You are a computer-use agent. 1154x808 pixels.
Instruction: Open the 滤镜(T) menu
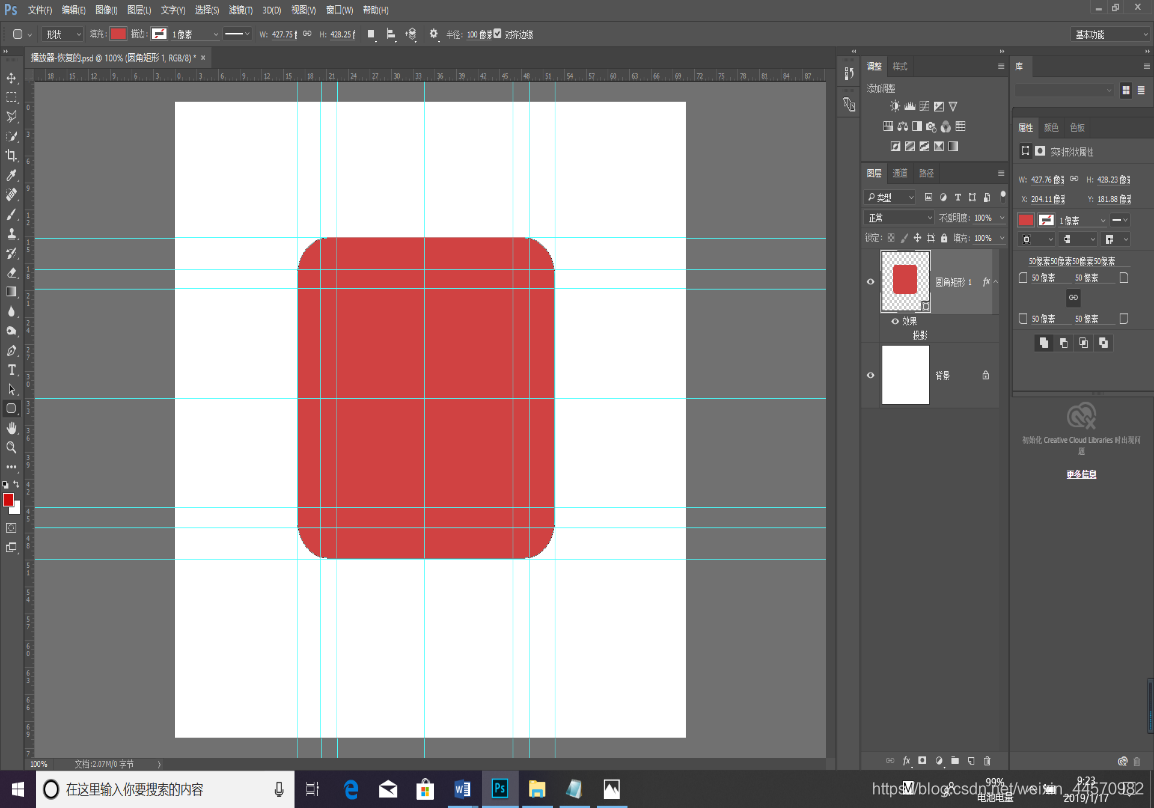pos(240,10)
